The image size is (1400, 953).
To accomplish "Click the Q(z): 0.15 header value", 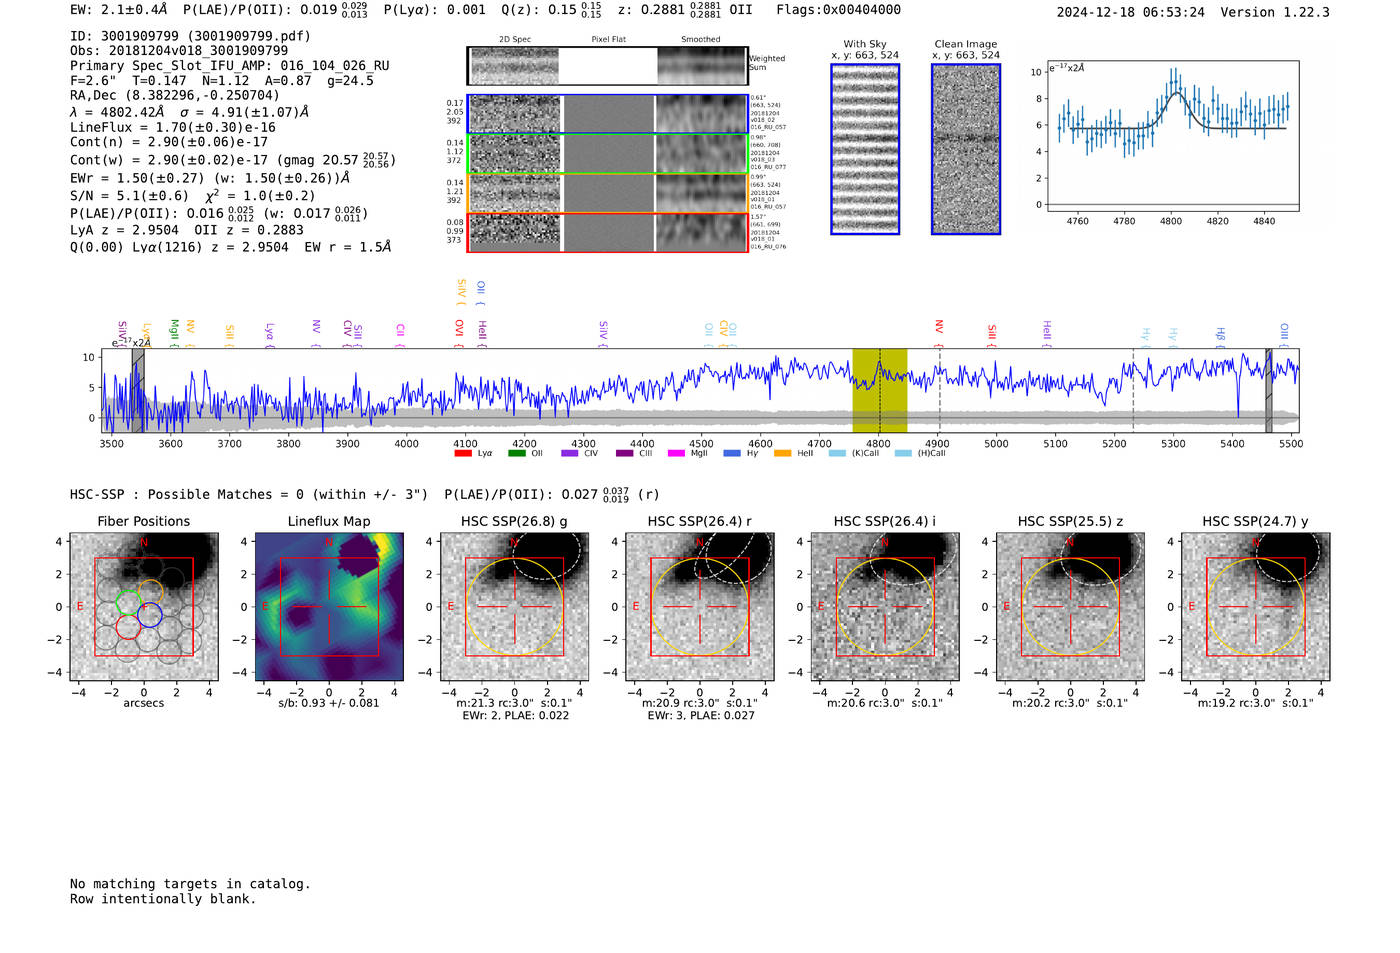I will pyautogui.click(x=552, y=10).
